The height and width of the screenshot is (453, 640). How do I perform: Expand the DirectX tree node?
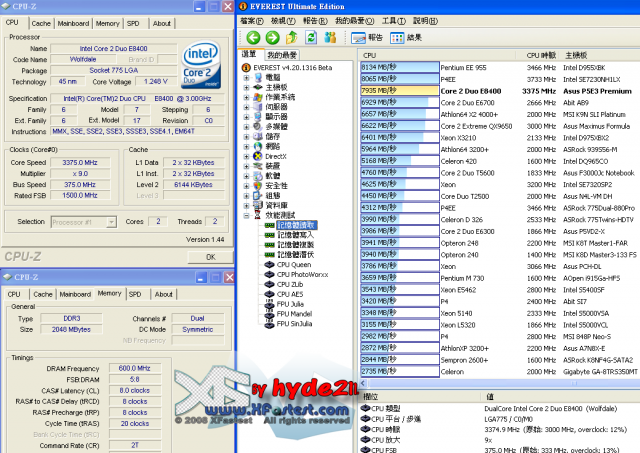[x=247, y=156]
